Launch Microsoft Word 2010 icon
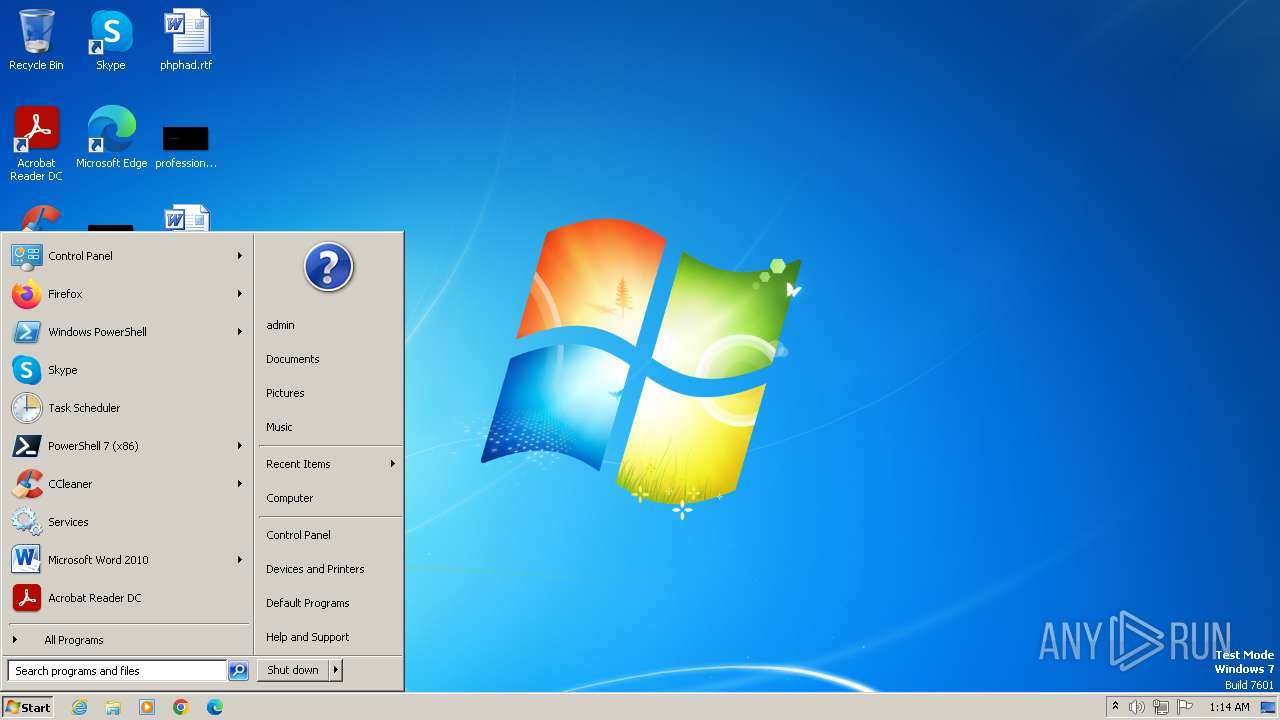 coord(26,560)
